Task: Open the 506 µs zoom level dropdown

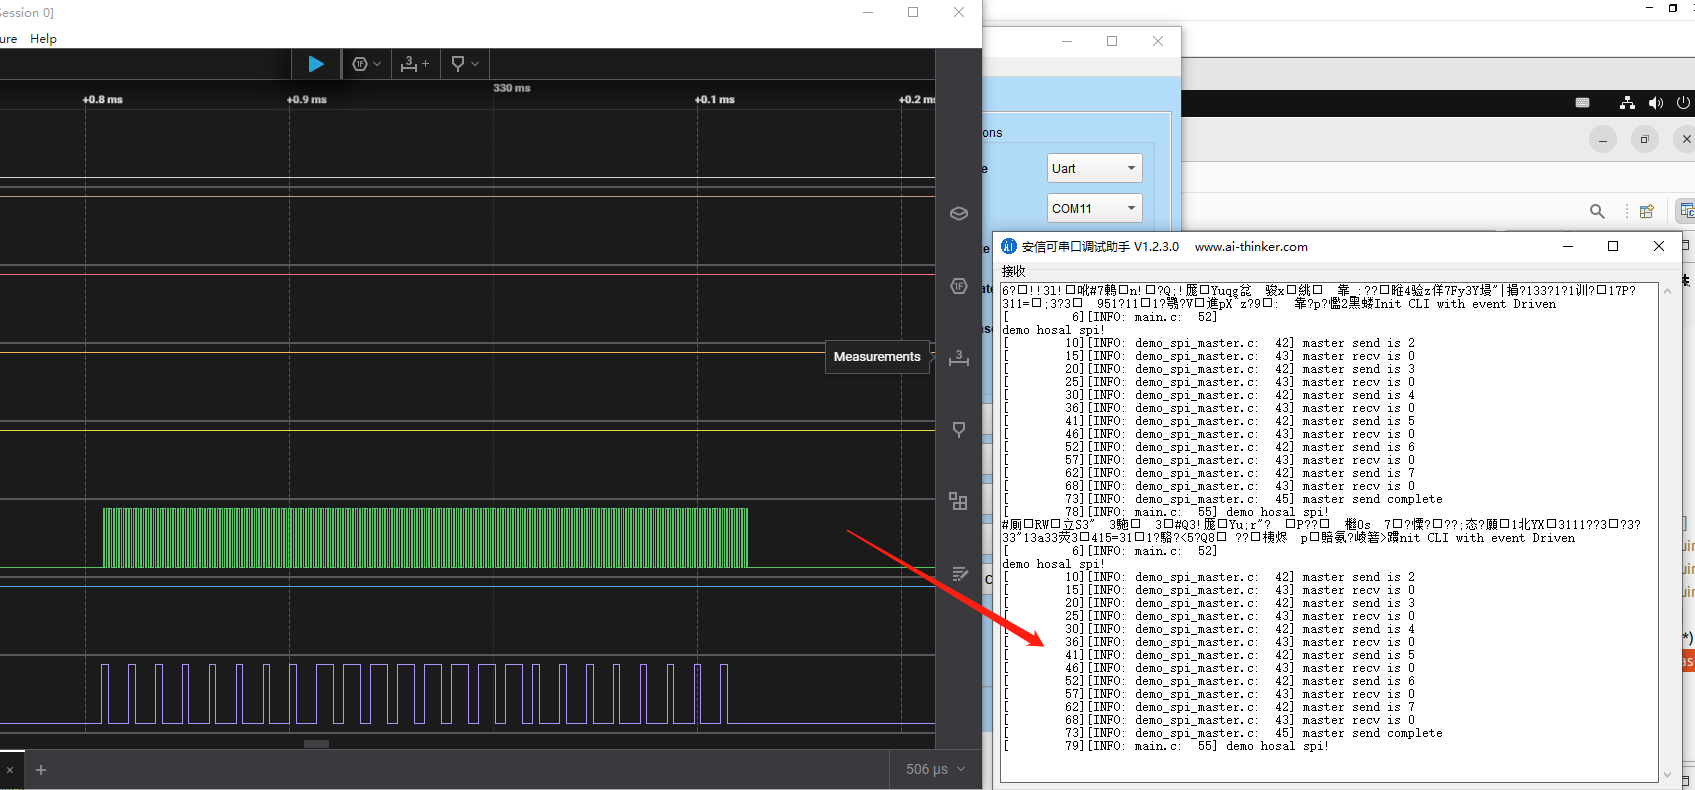Action: coord(936,769)
